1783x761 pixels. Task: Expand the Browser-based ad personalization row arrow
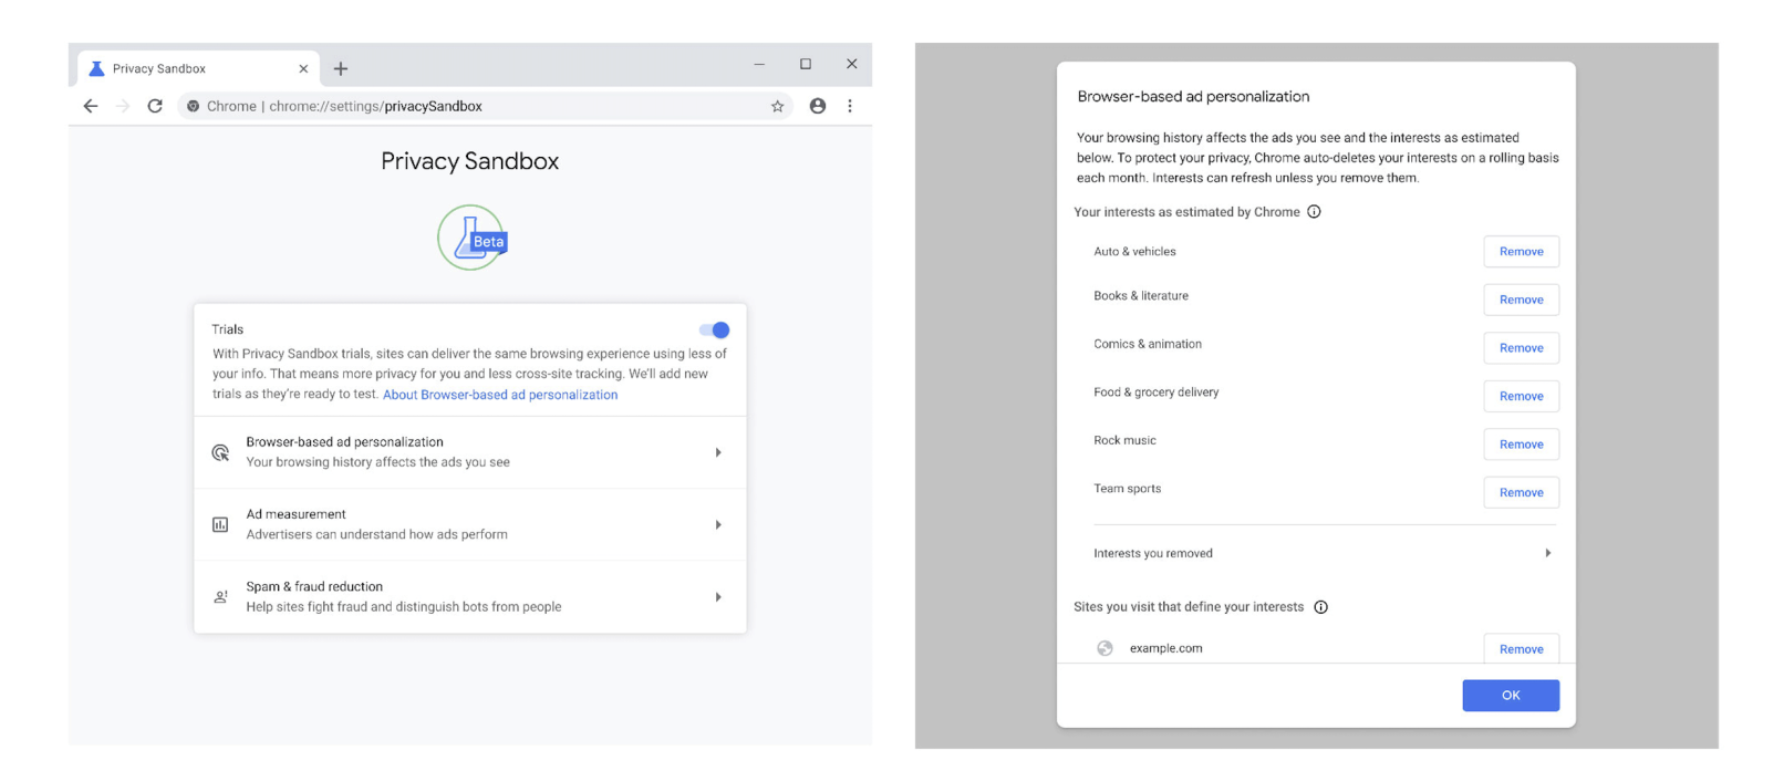(718, 452)
